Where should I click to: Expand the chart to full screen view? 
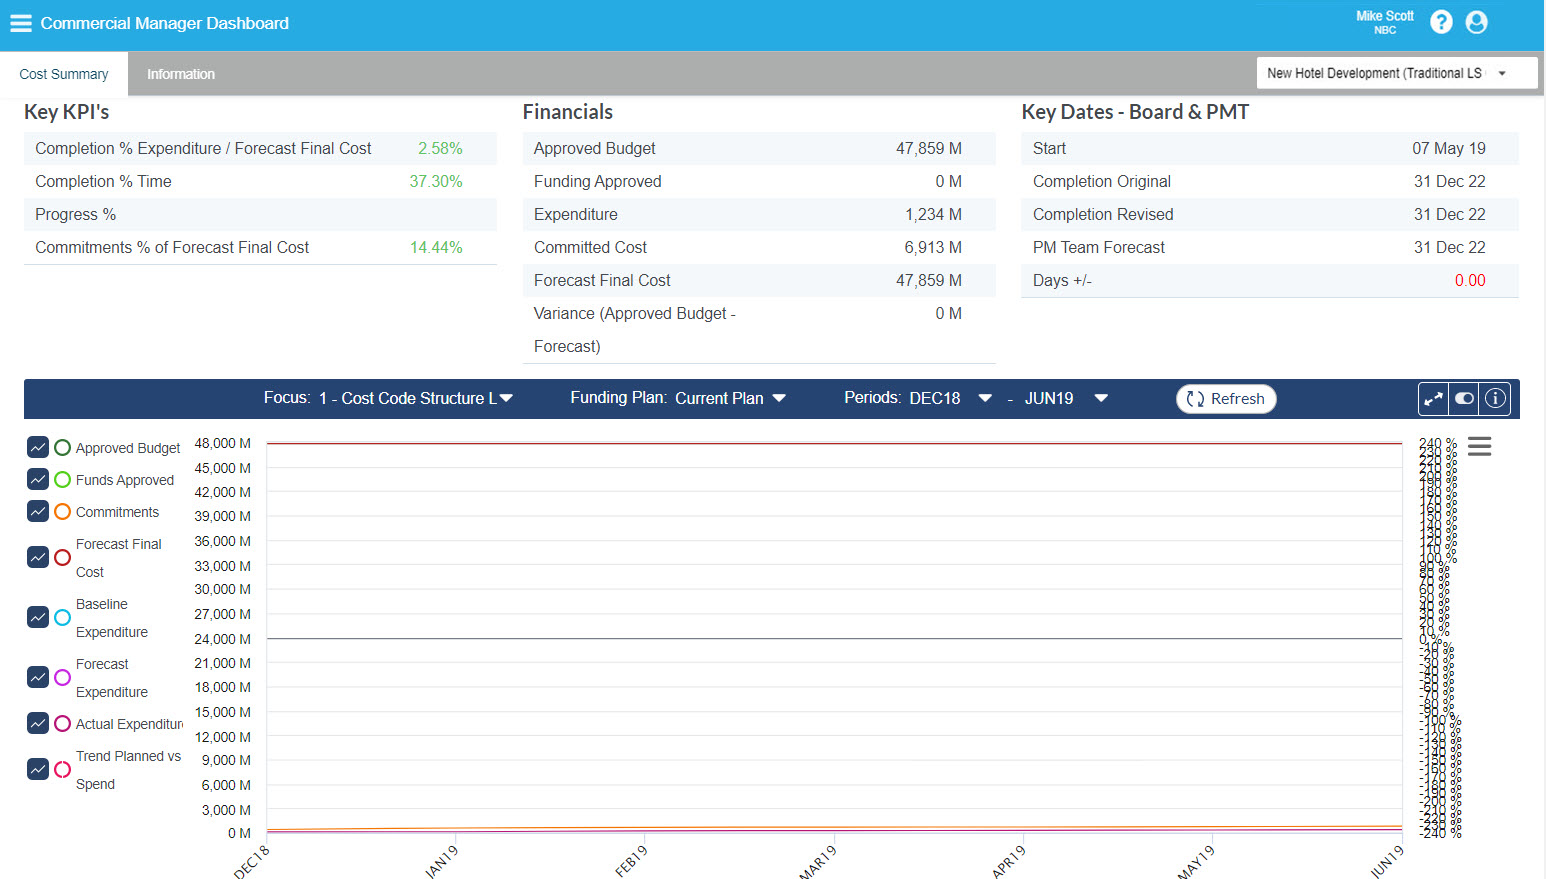point(1432,398)
